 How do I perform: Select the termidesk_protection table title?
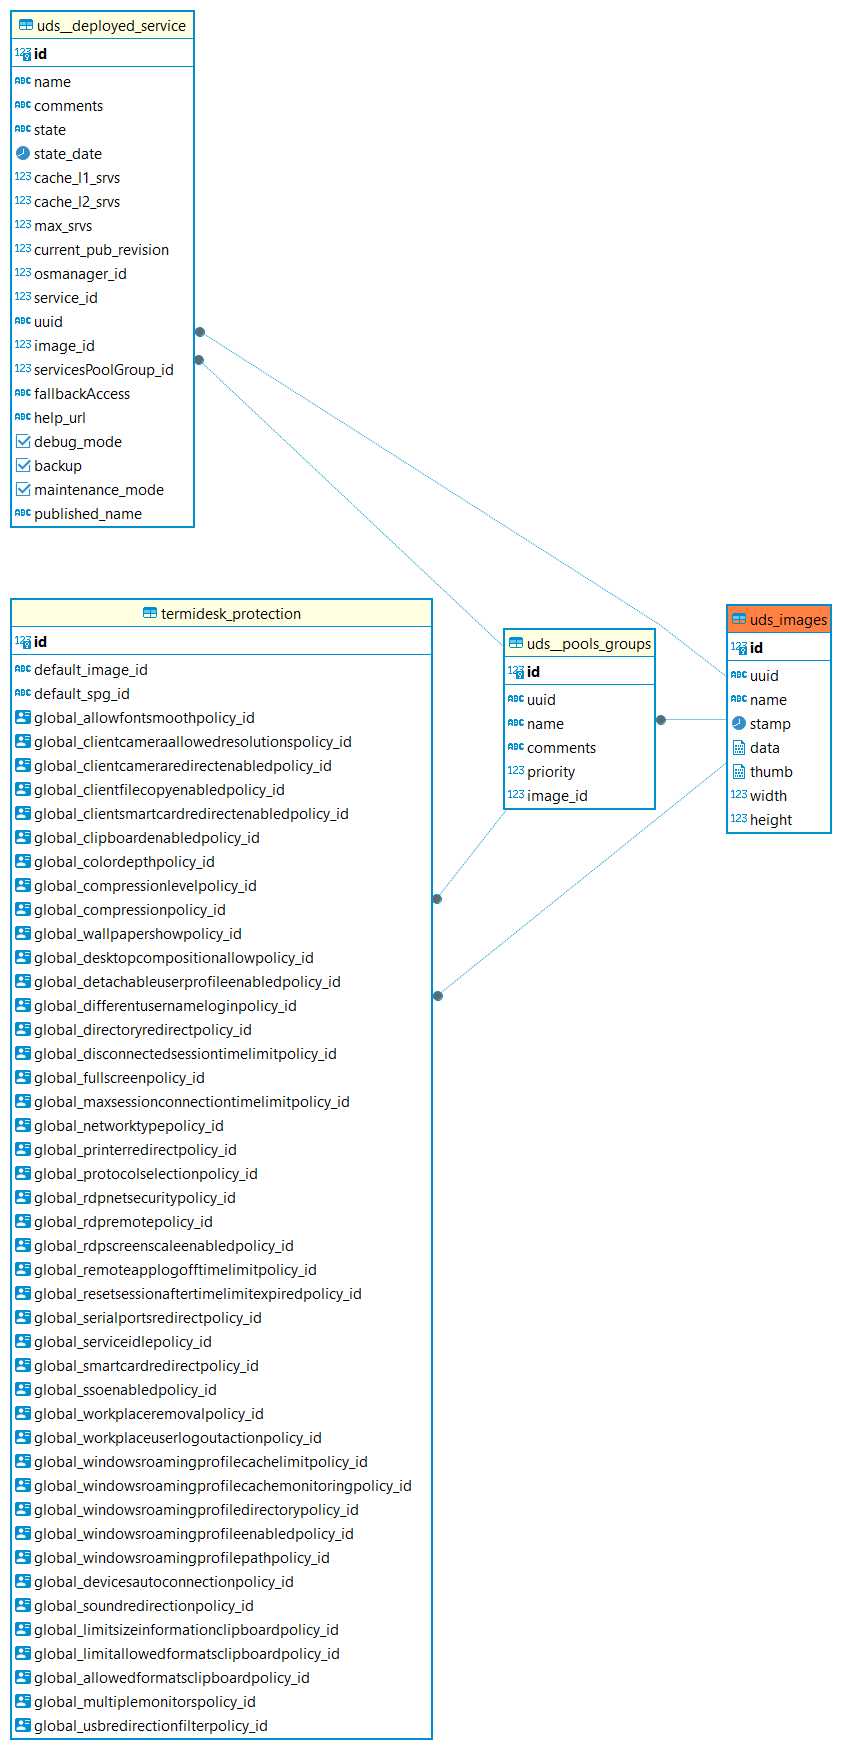click(x=230, y=613)
